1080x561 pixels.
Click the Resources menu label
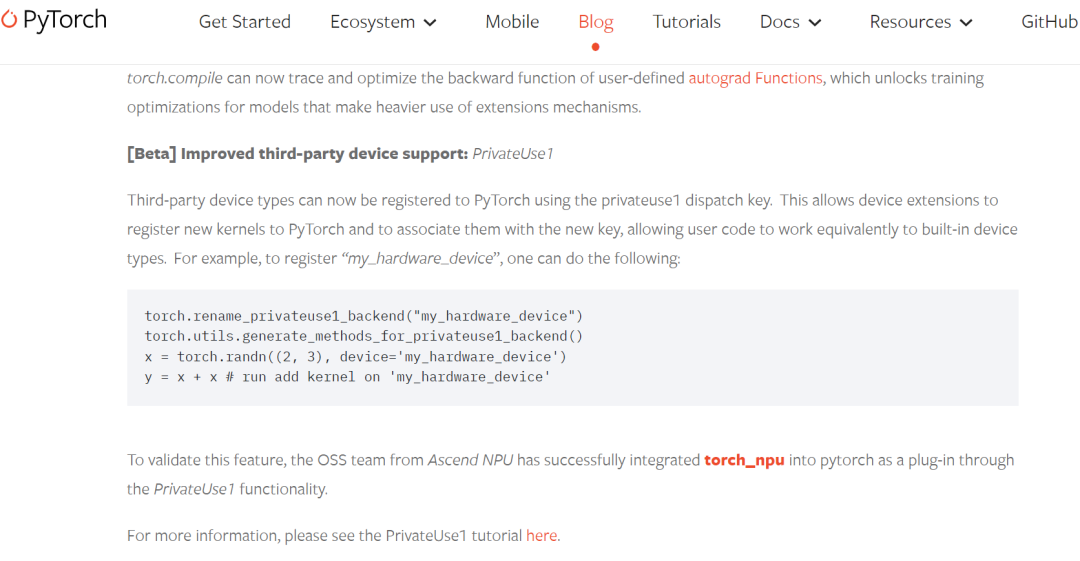pos(910,22)
